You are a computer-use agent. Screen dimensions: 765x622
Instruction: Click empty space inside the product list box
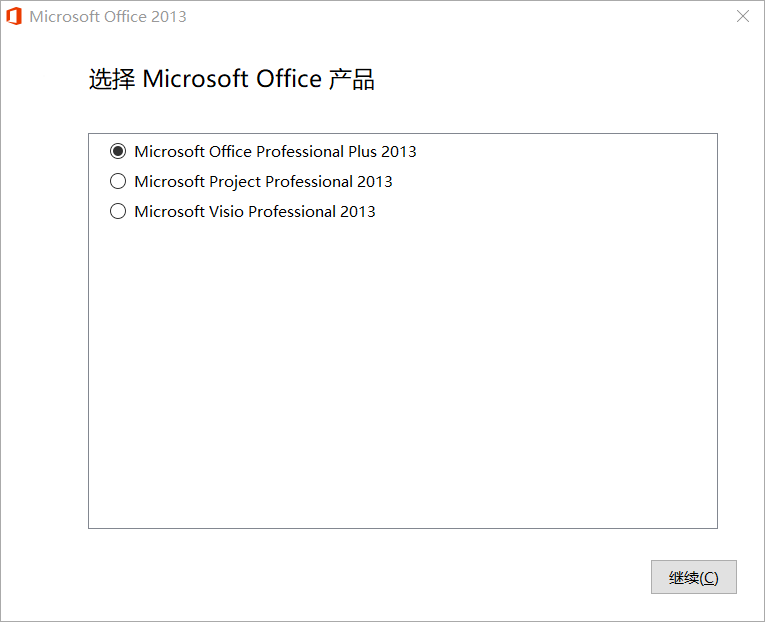(400, 380)
